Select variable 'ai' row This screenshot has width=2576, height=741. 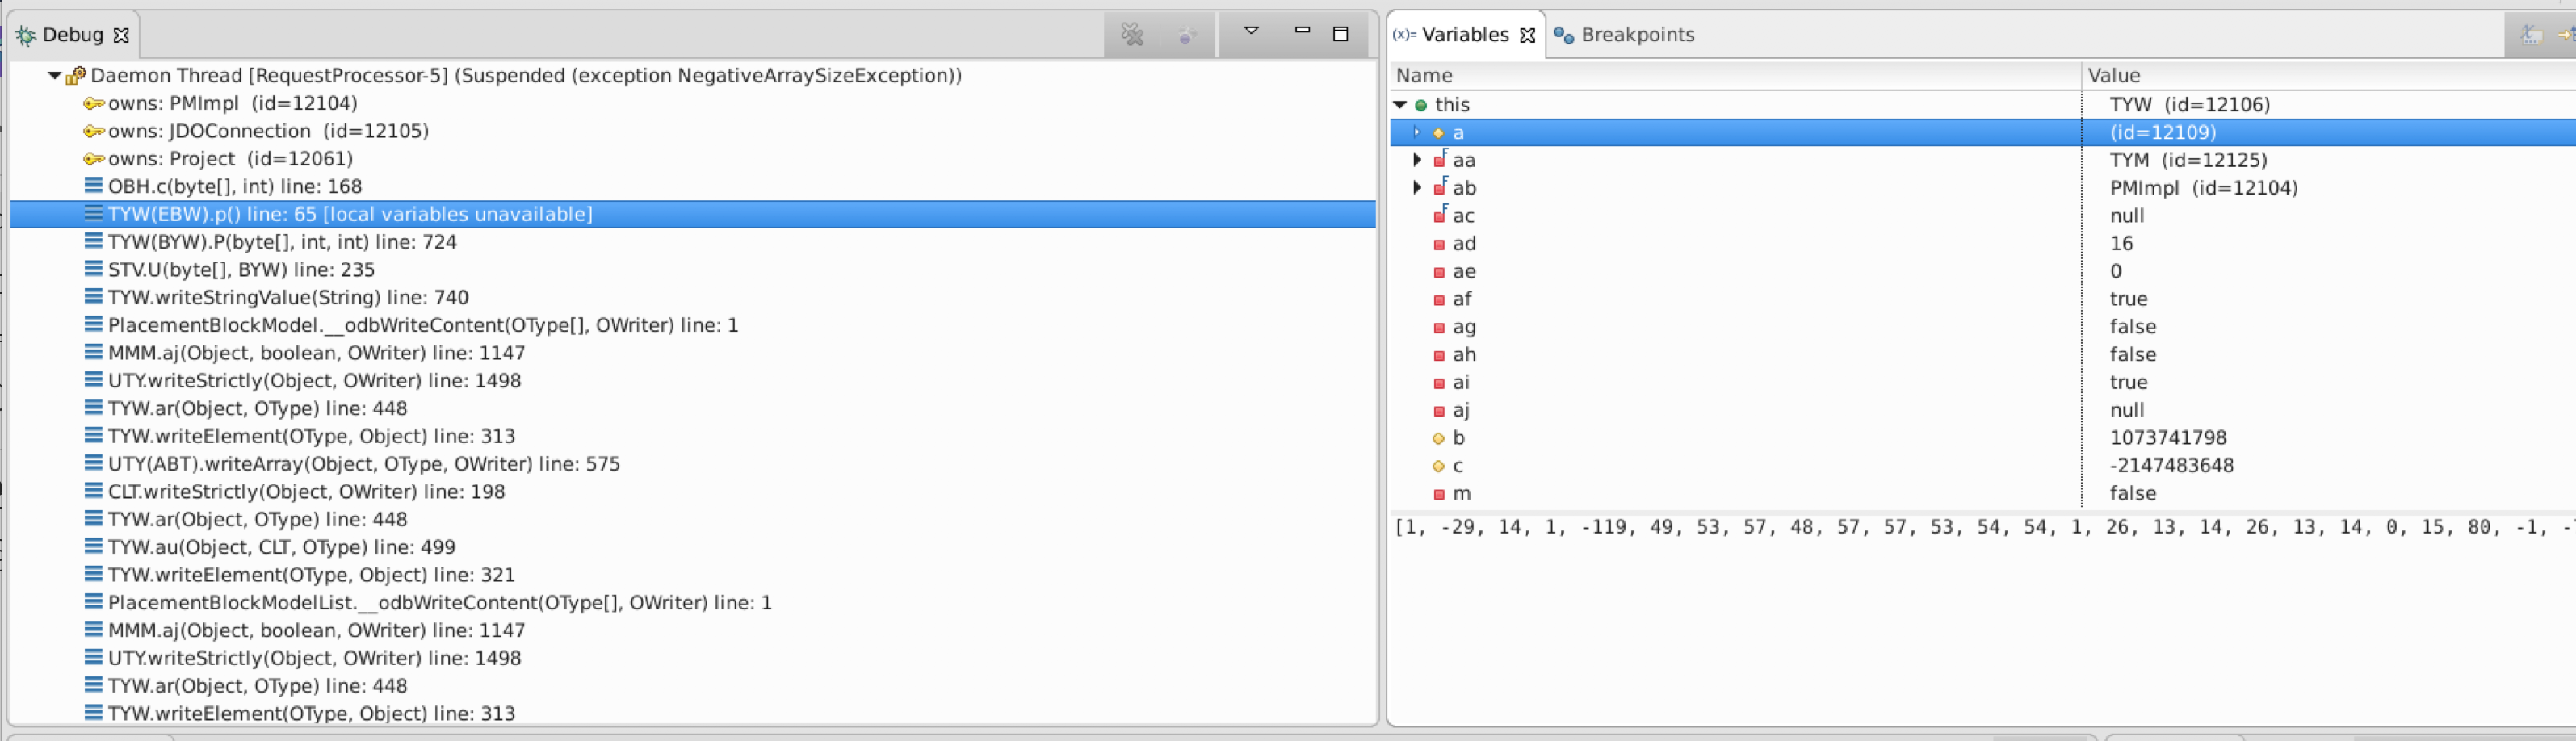[x=1982, y=383]
